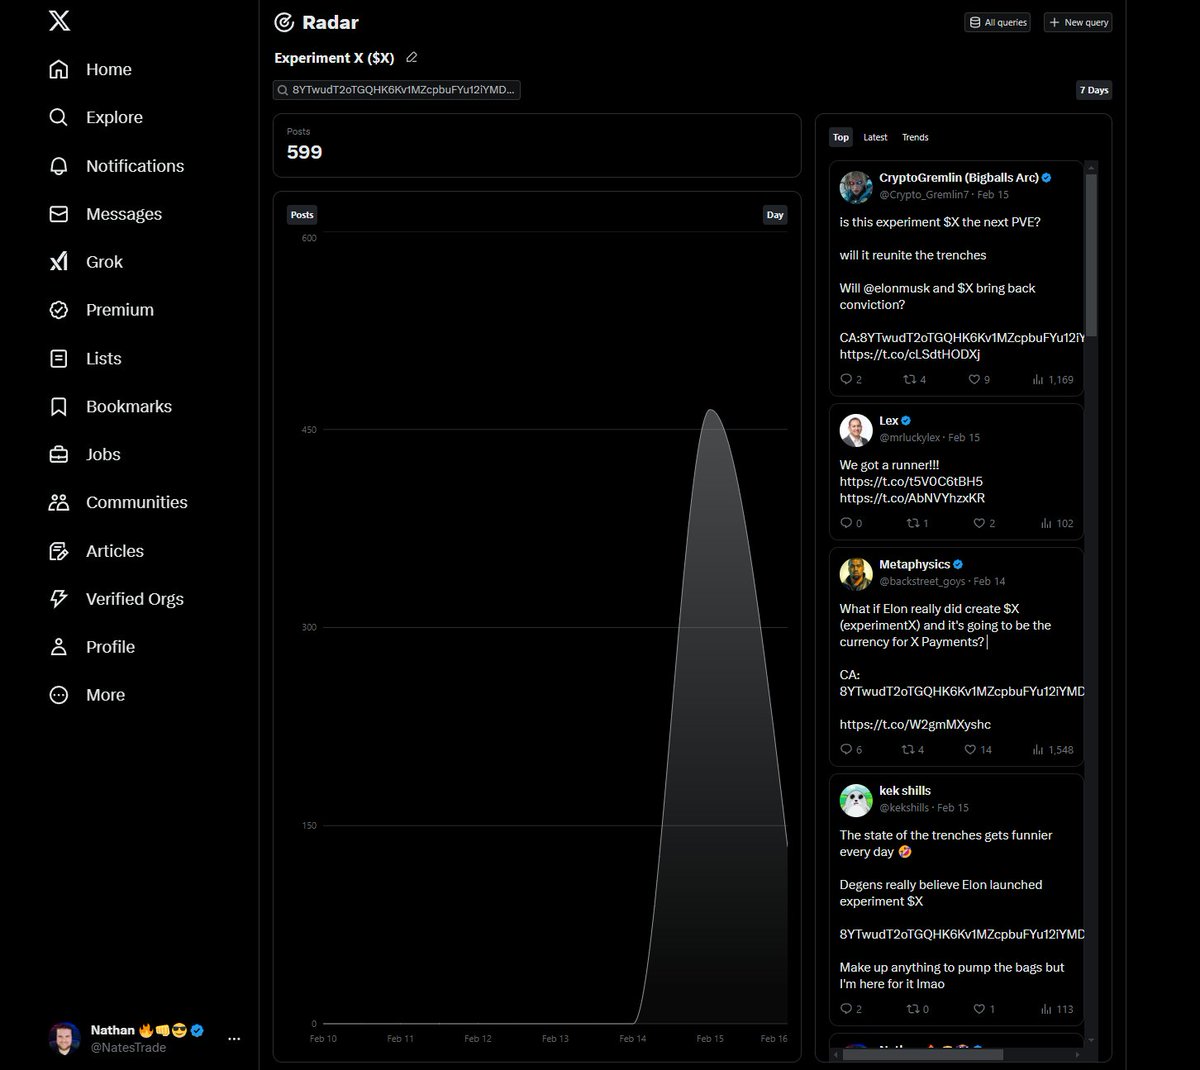Open Nathan's account avatar
1200x1070 pixels.
click(65, 1039)
